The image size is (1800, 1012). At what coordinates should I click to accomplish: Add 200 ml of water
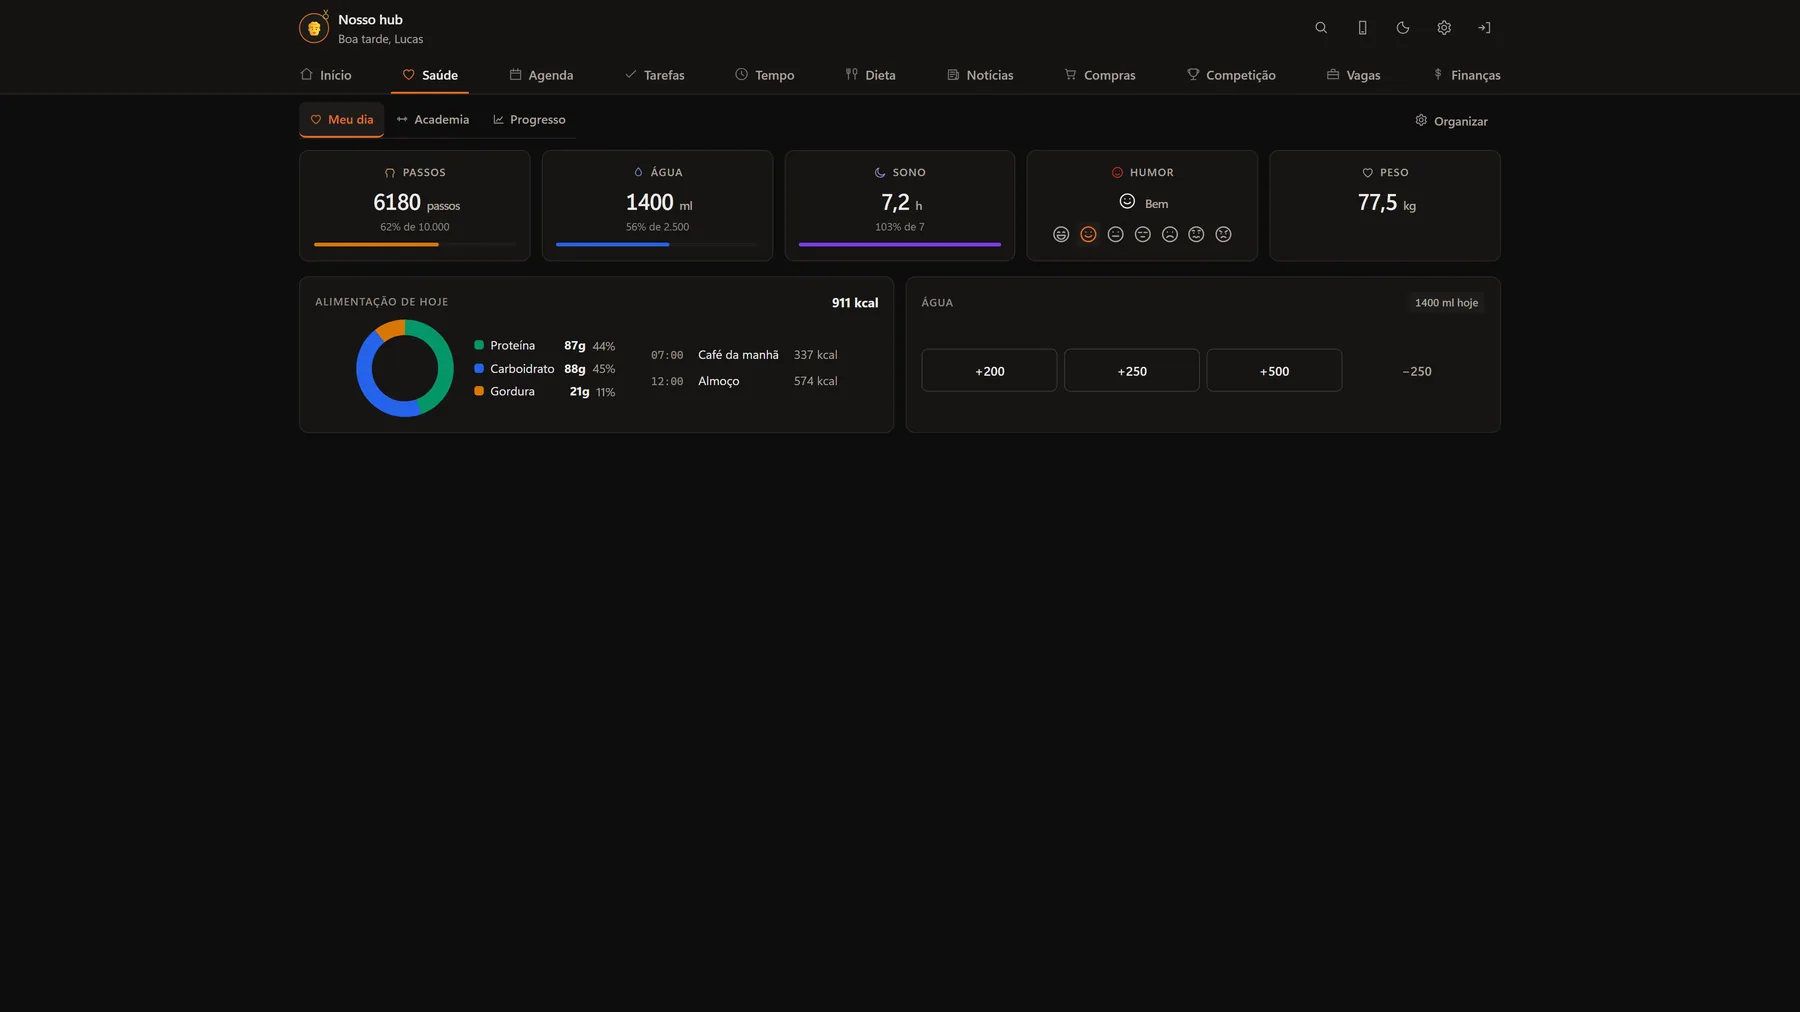pos(989,371)
